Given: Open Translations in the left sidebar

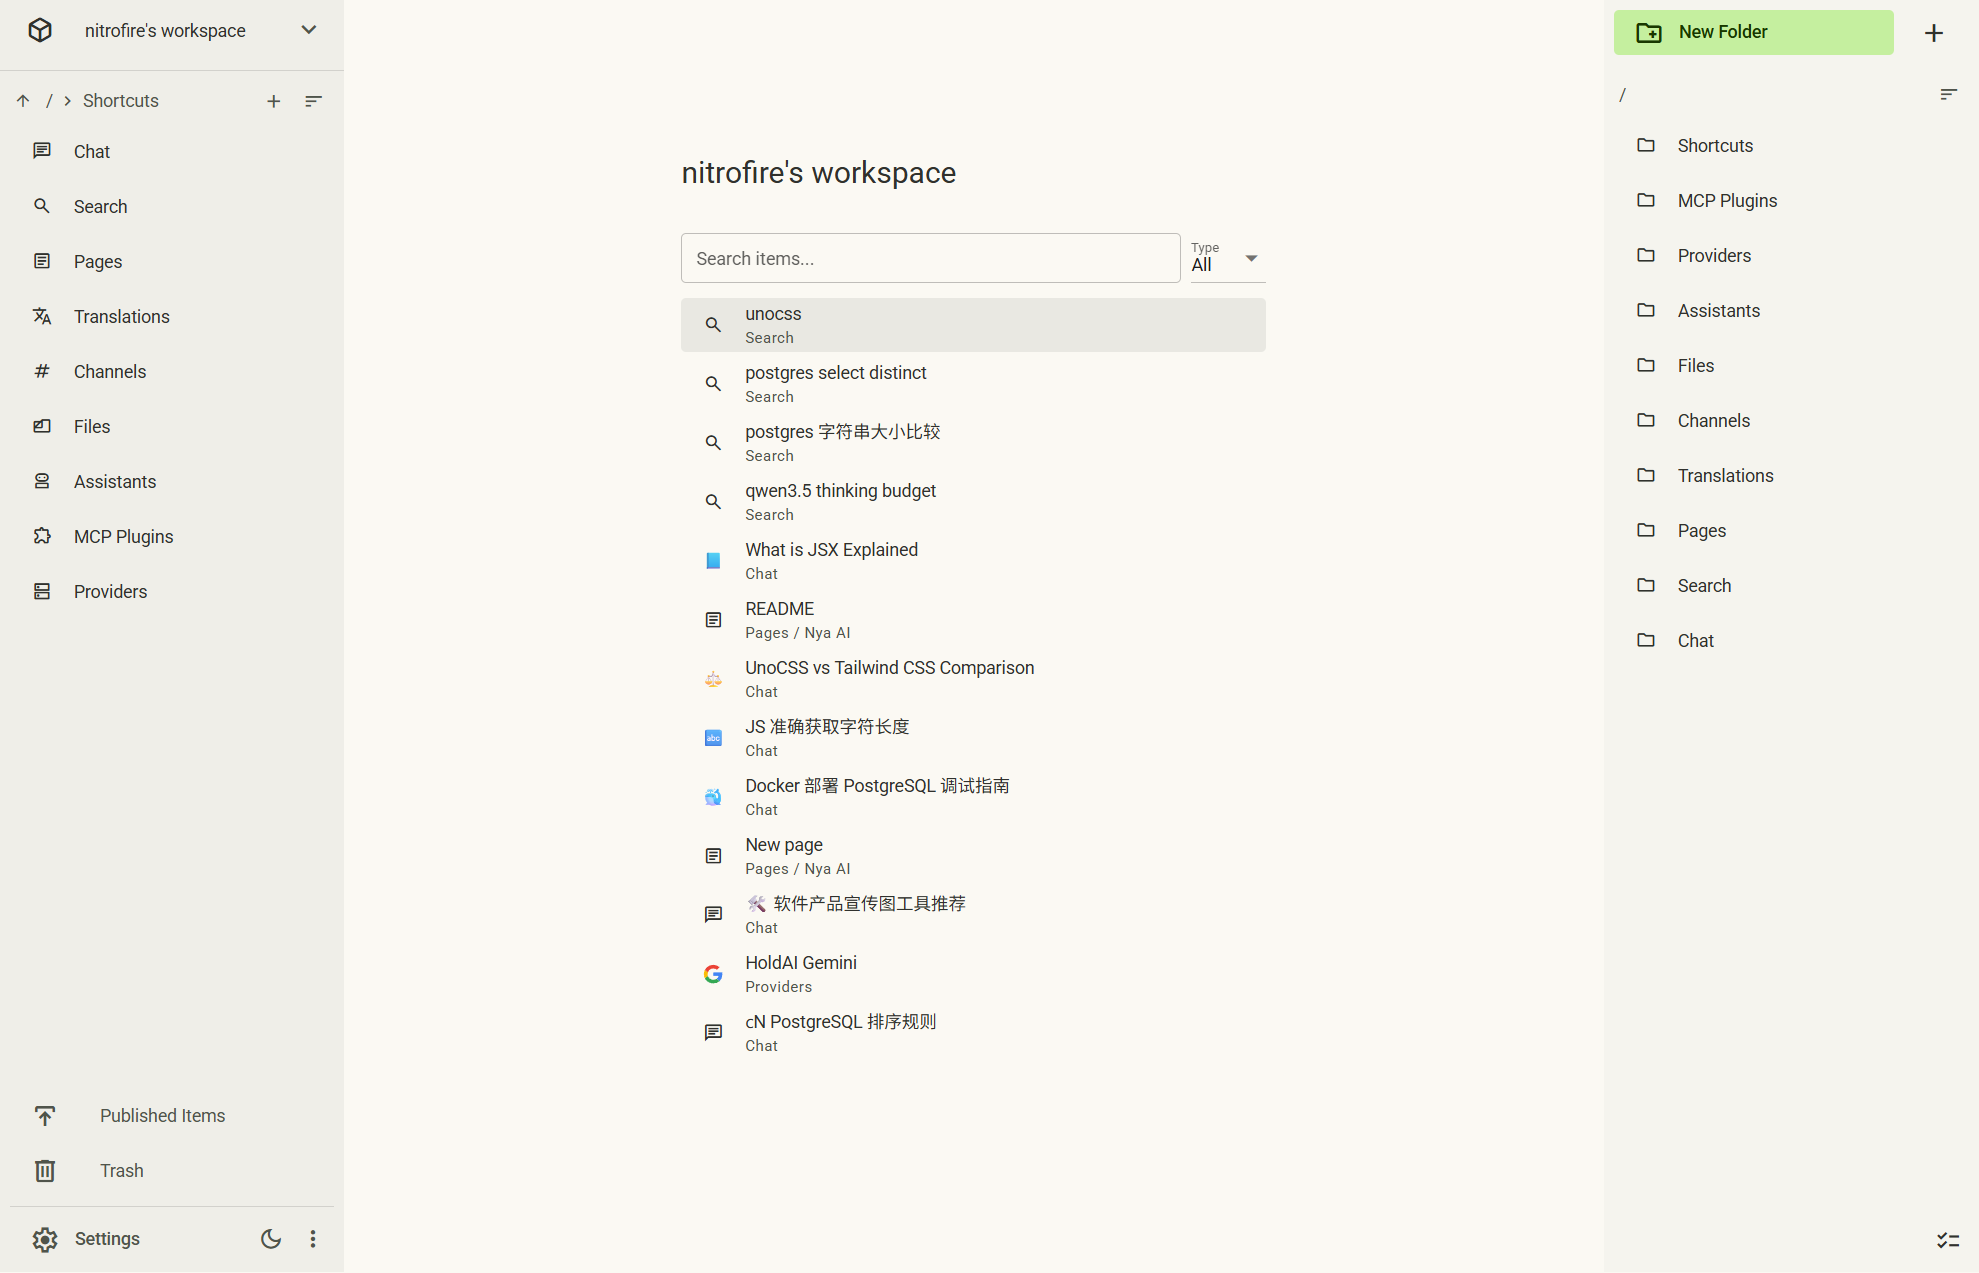Looking at the screenshot, I should [x=121, y=317].
